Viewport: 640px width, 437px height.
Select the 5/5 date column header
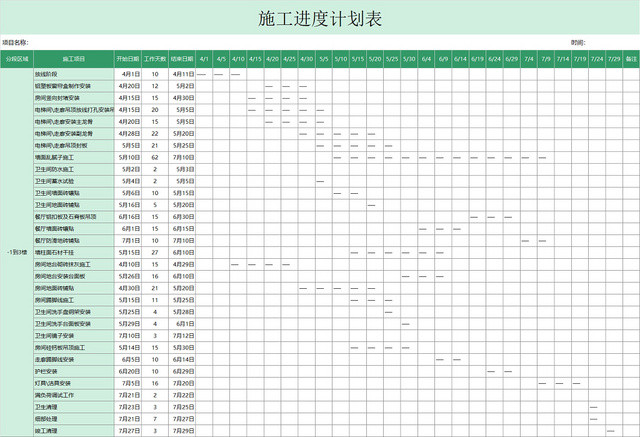click(324, 59)
